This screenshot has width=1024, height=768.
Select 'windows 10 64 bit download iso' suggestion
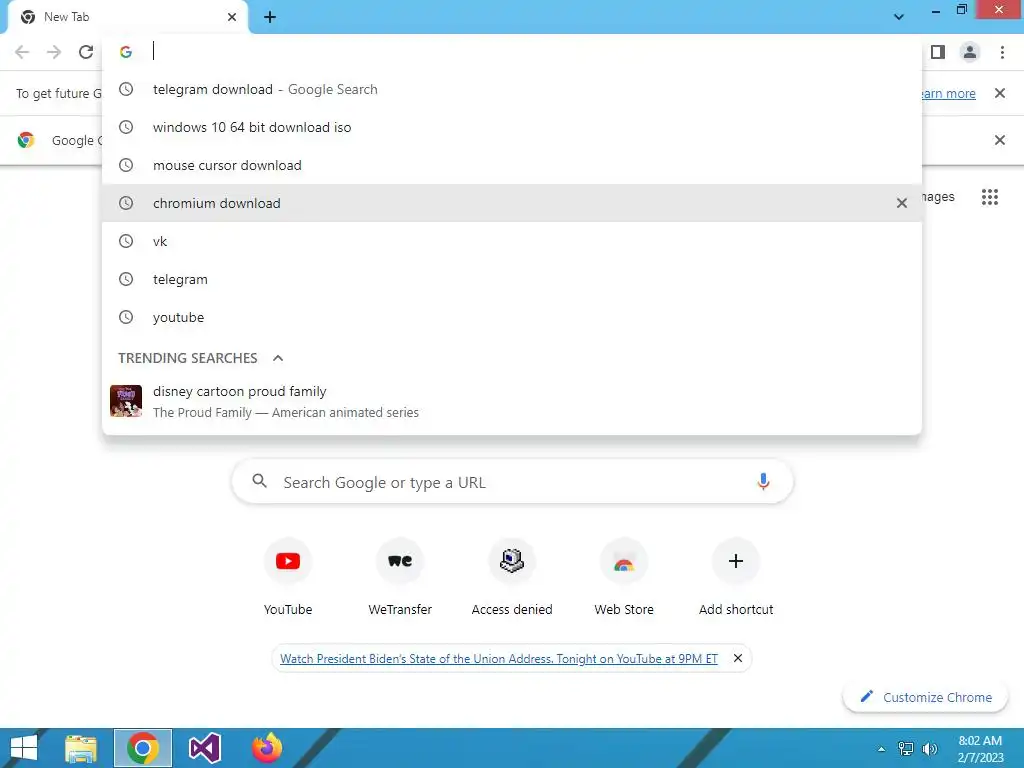pos(512,127)
